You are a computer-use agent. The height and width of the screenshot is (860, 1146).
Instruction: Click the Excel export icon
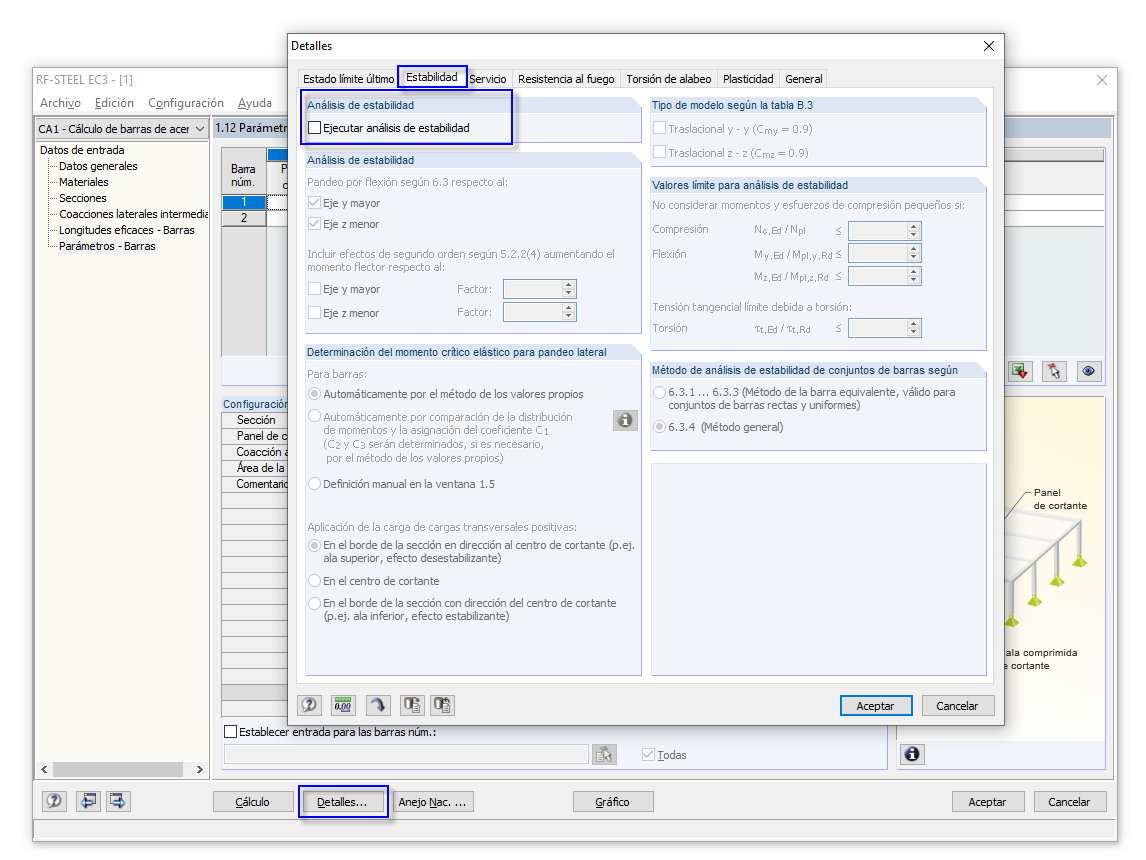point(1020,371)
